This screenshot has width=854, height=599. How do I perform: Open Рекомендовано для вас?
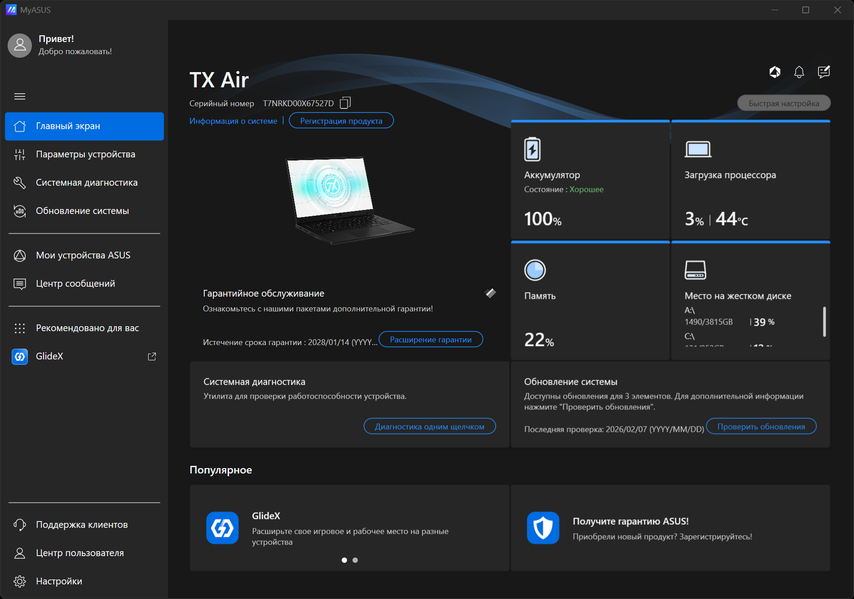(84, 328)
